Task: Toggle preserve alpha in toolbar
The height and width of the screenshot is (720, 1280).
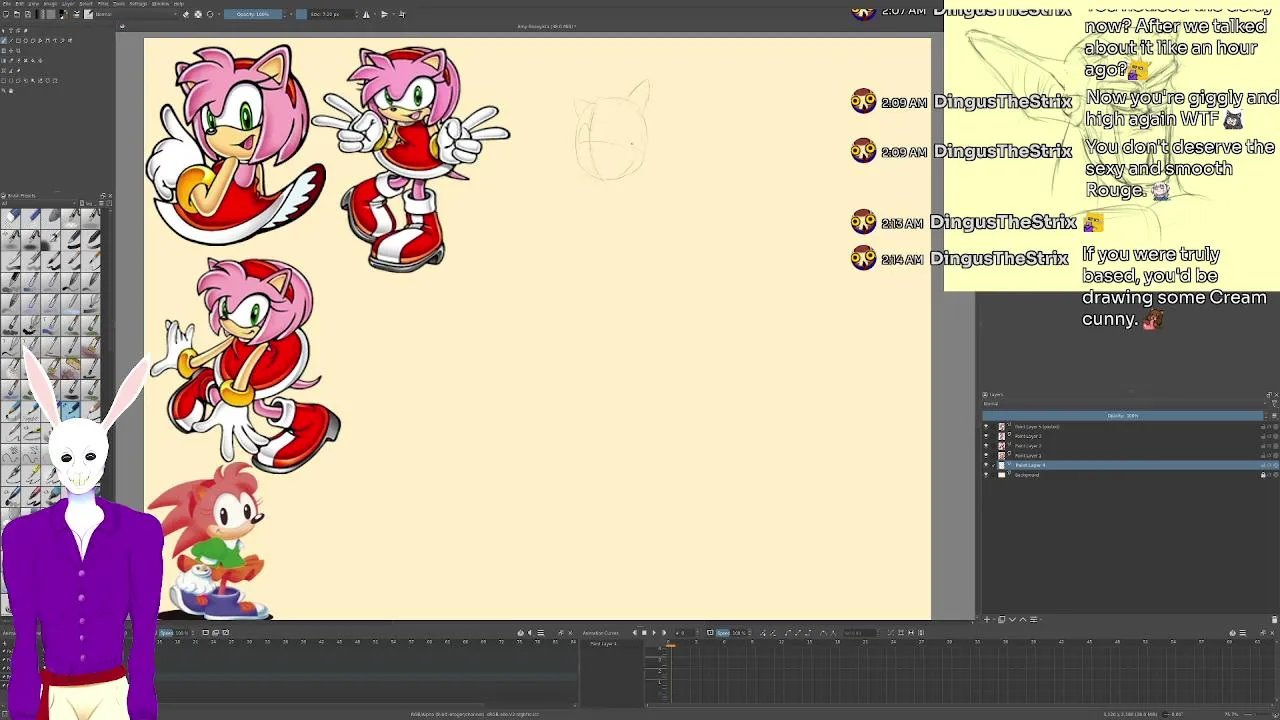Action: 198,14
